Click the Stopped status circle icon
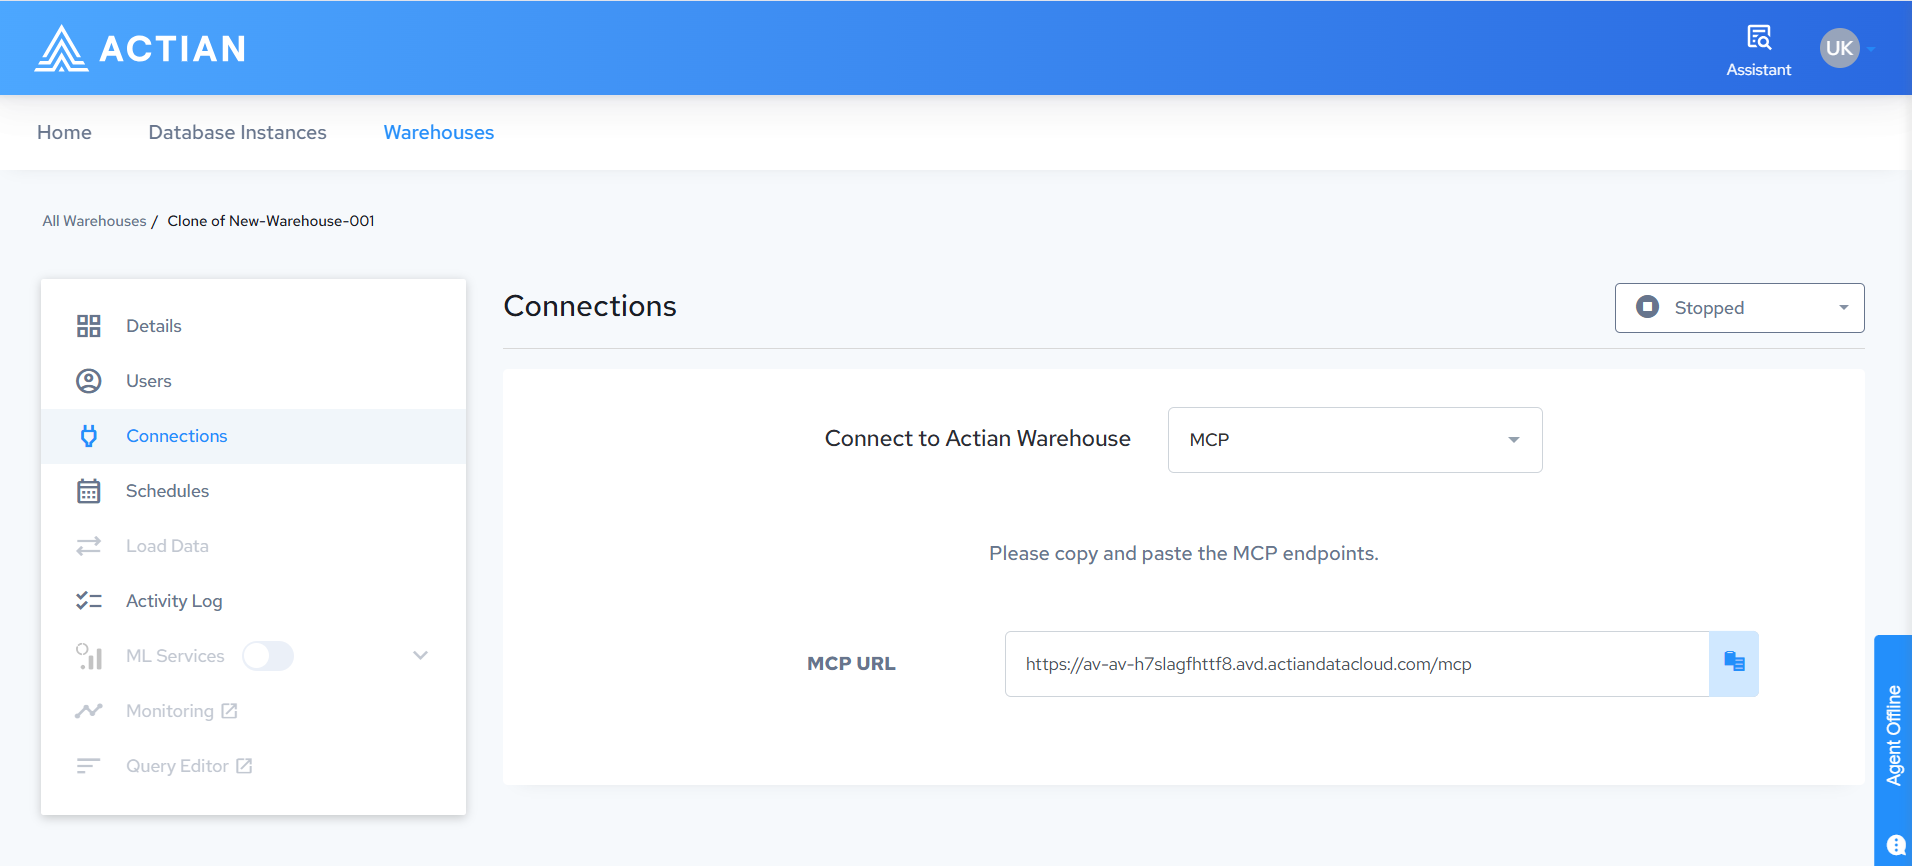The width and height of the screenshot is (1912, 866). tap(1647, 307)
